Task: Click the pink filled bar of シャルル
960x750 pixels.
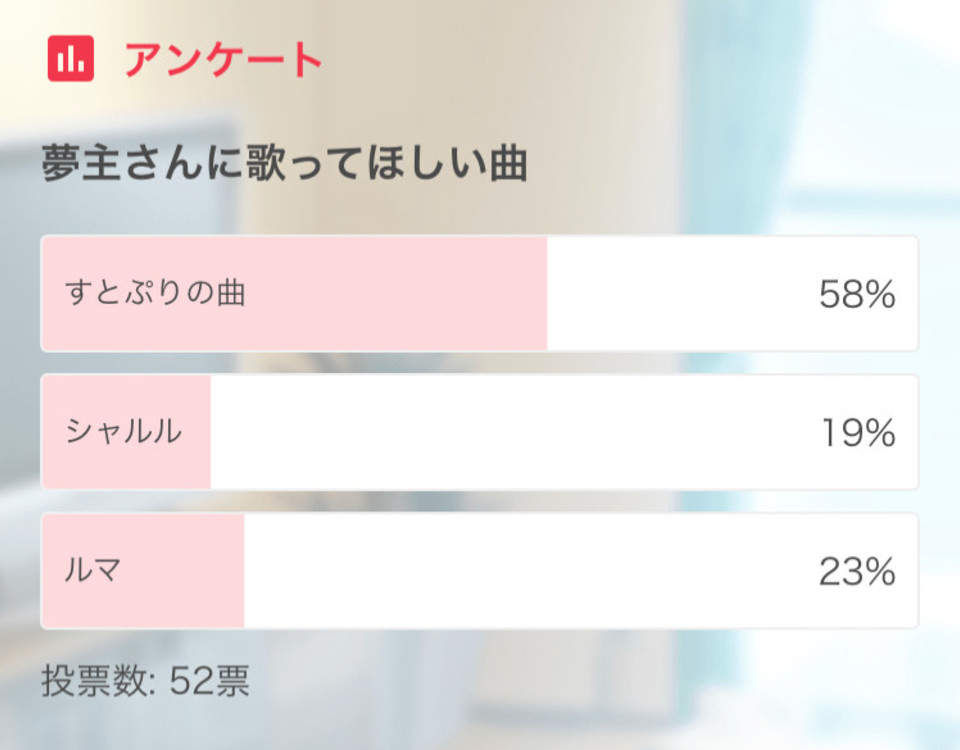Action: [x=126, y=432]
